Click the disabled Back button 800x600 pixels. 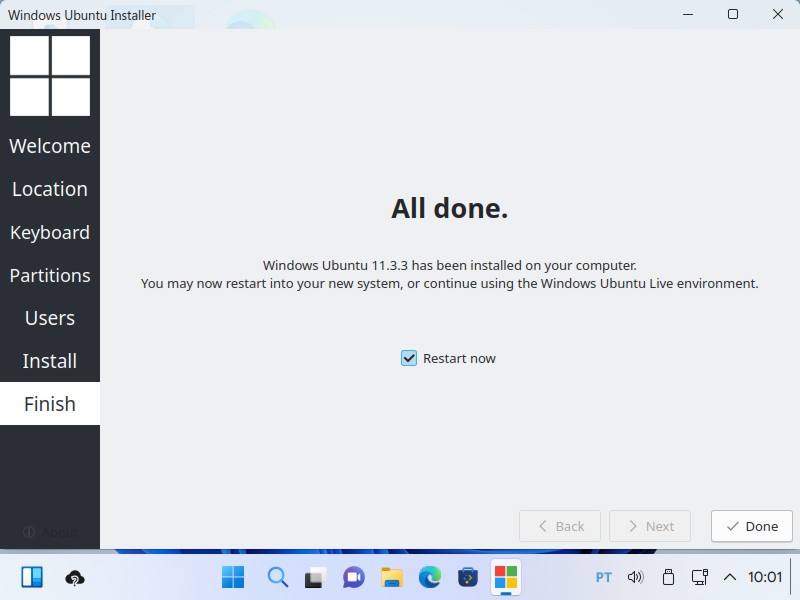(x=560, y=526)
